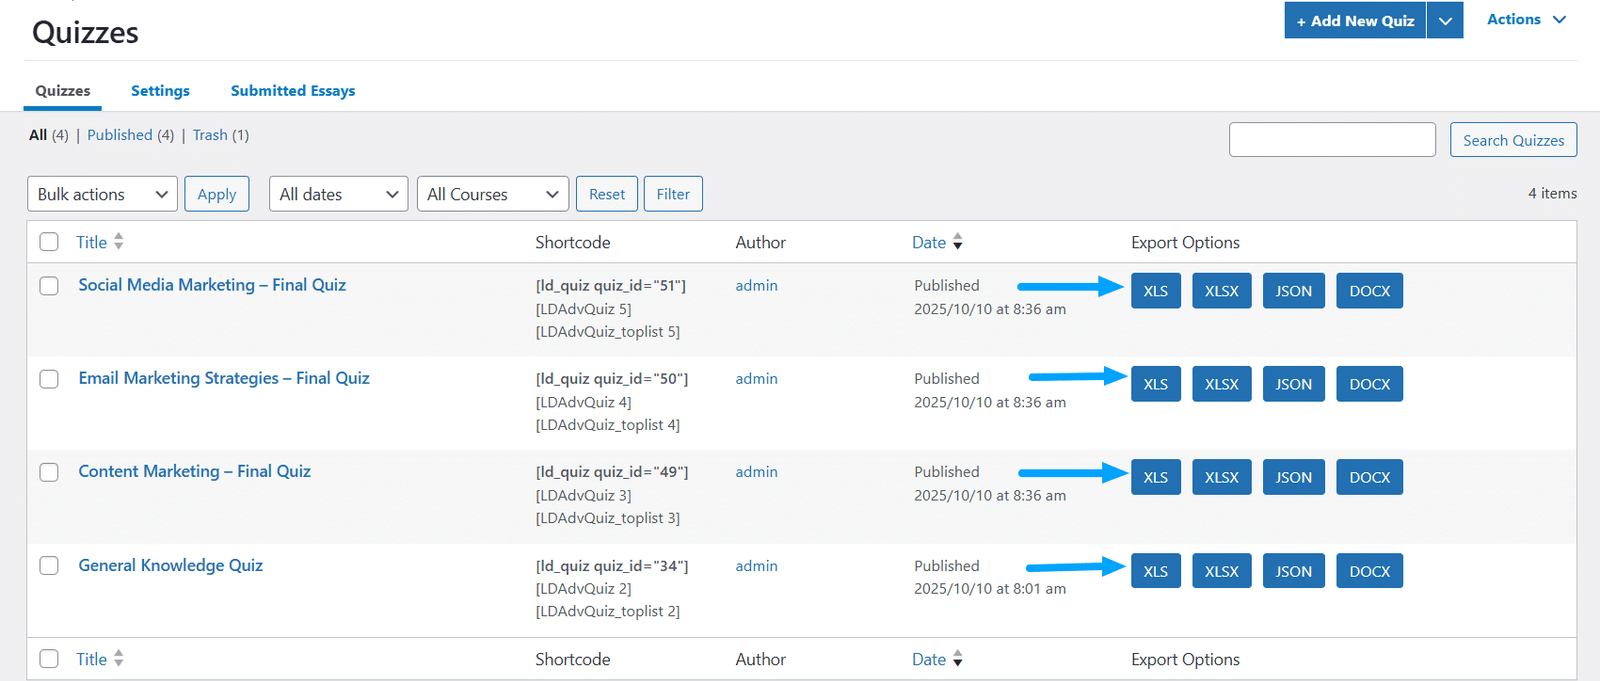Click the sort arrows next to the top Date header
1600x681 pixels.
pos(958,242)
